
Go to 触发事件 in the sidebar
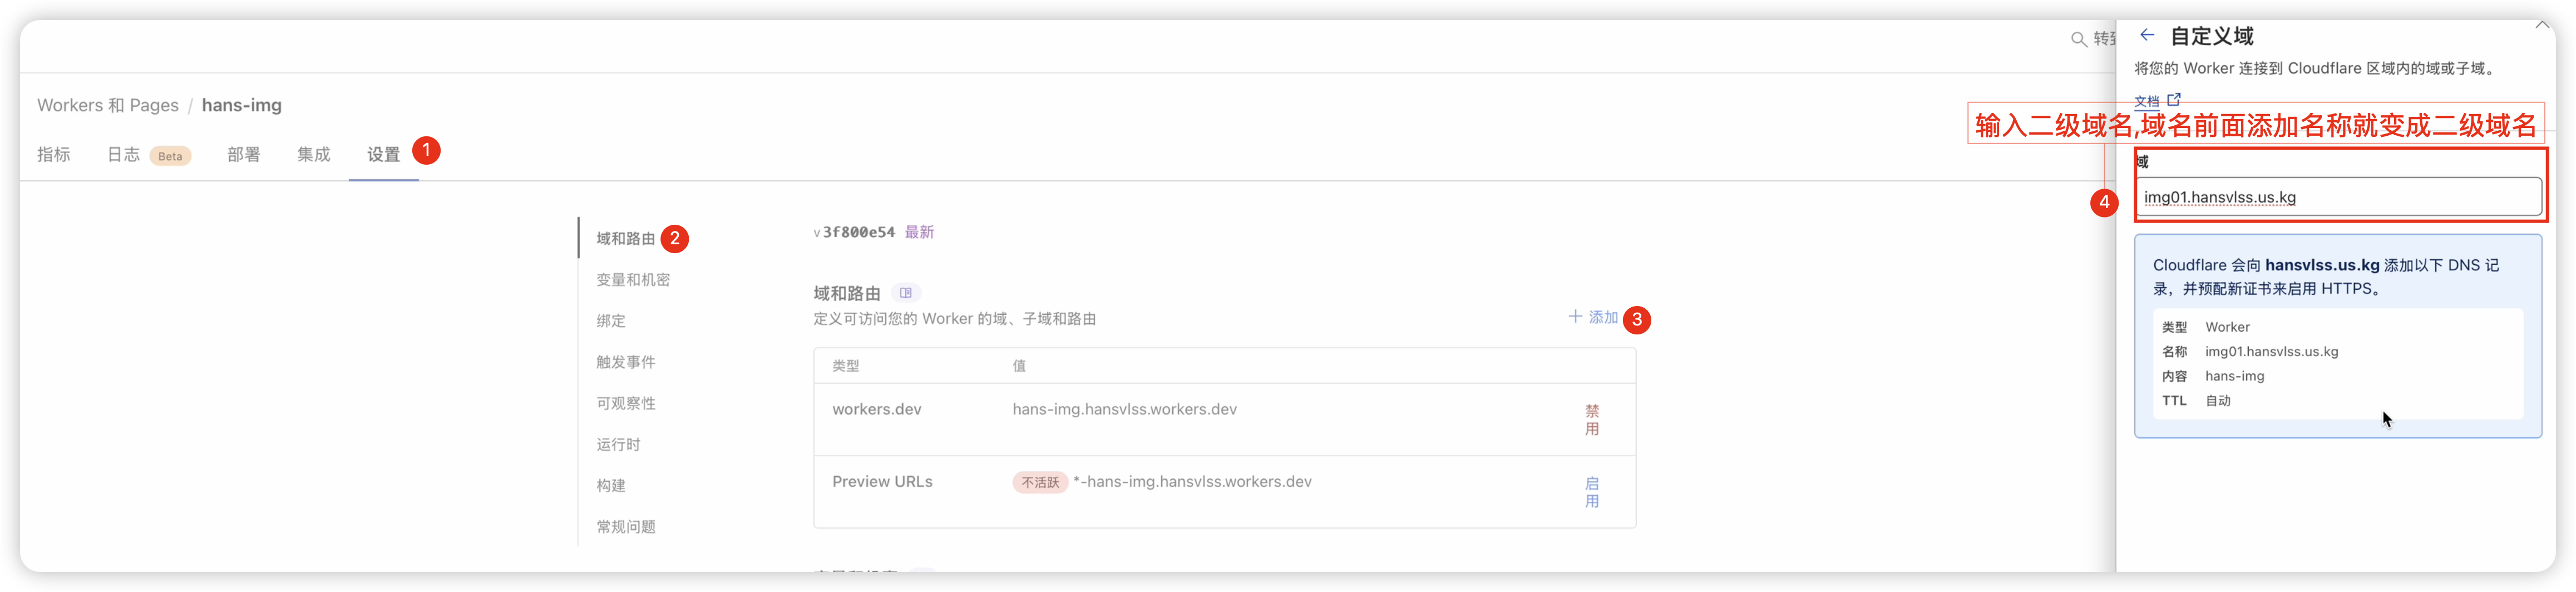(626, 362)
